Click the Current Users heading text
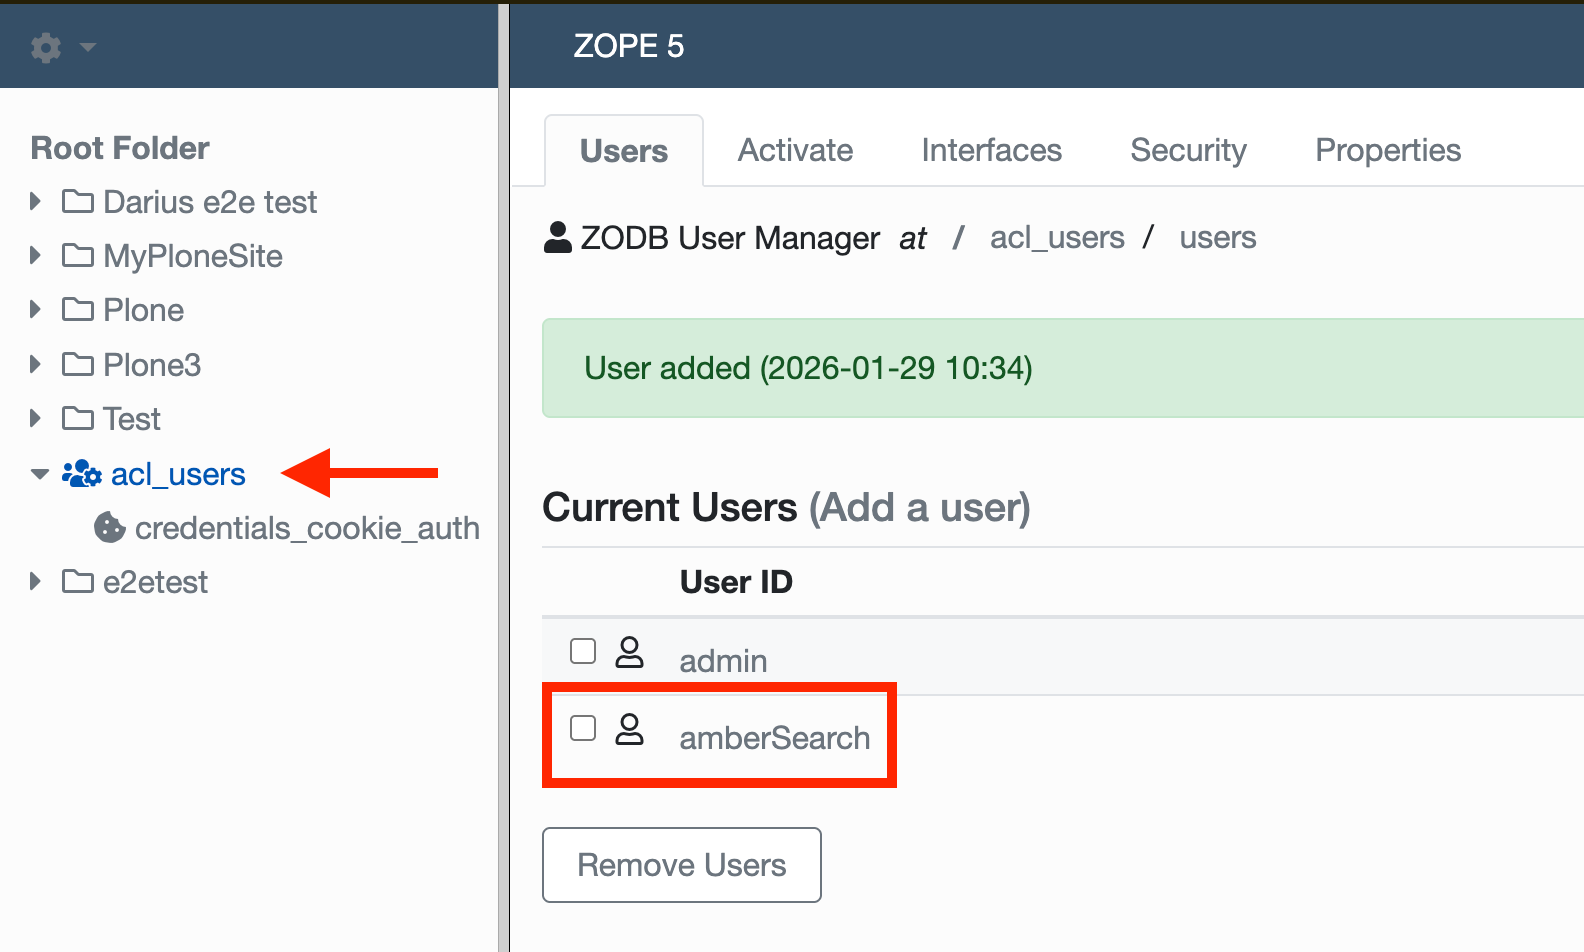The width and height of the screenshot is (1584, 952). [670, 508]
